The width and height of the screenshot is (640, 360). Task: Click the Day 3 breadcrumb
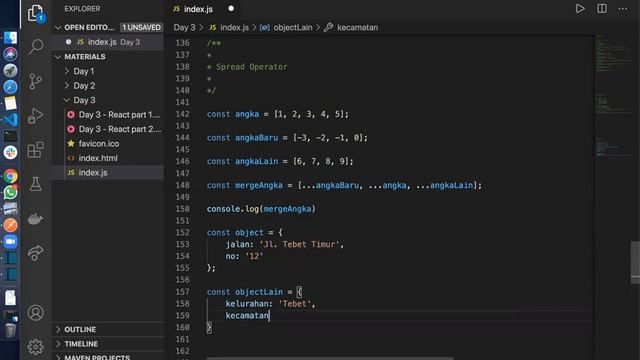coord(184,27)
